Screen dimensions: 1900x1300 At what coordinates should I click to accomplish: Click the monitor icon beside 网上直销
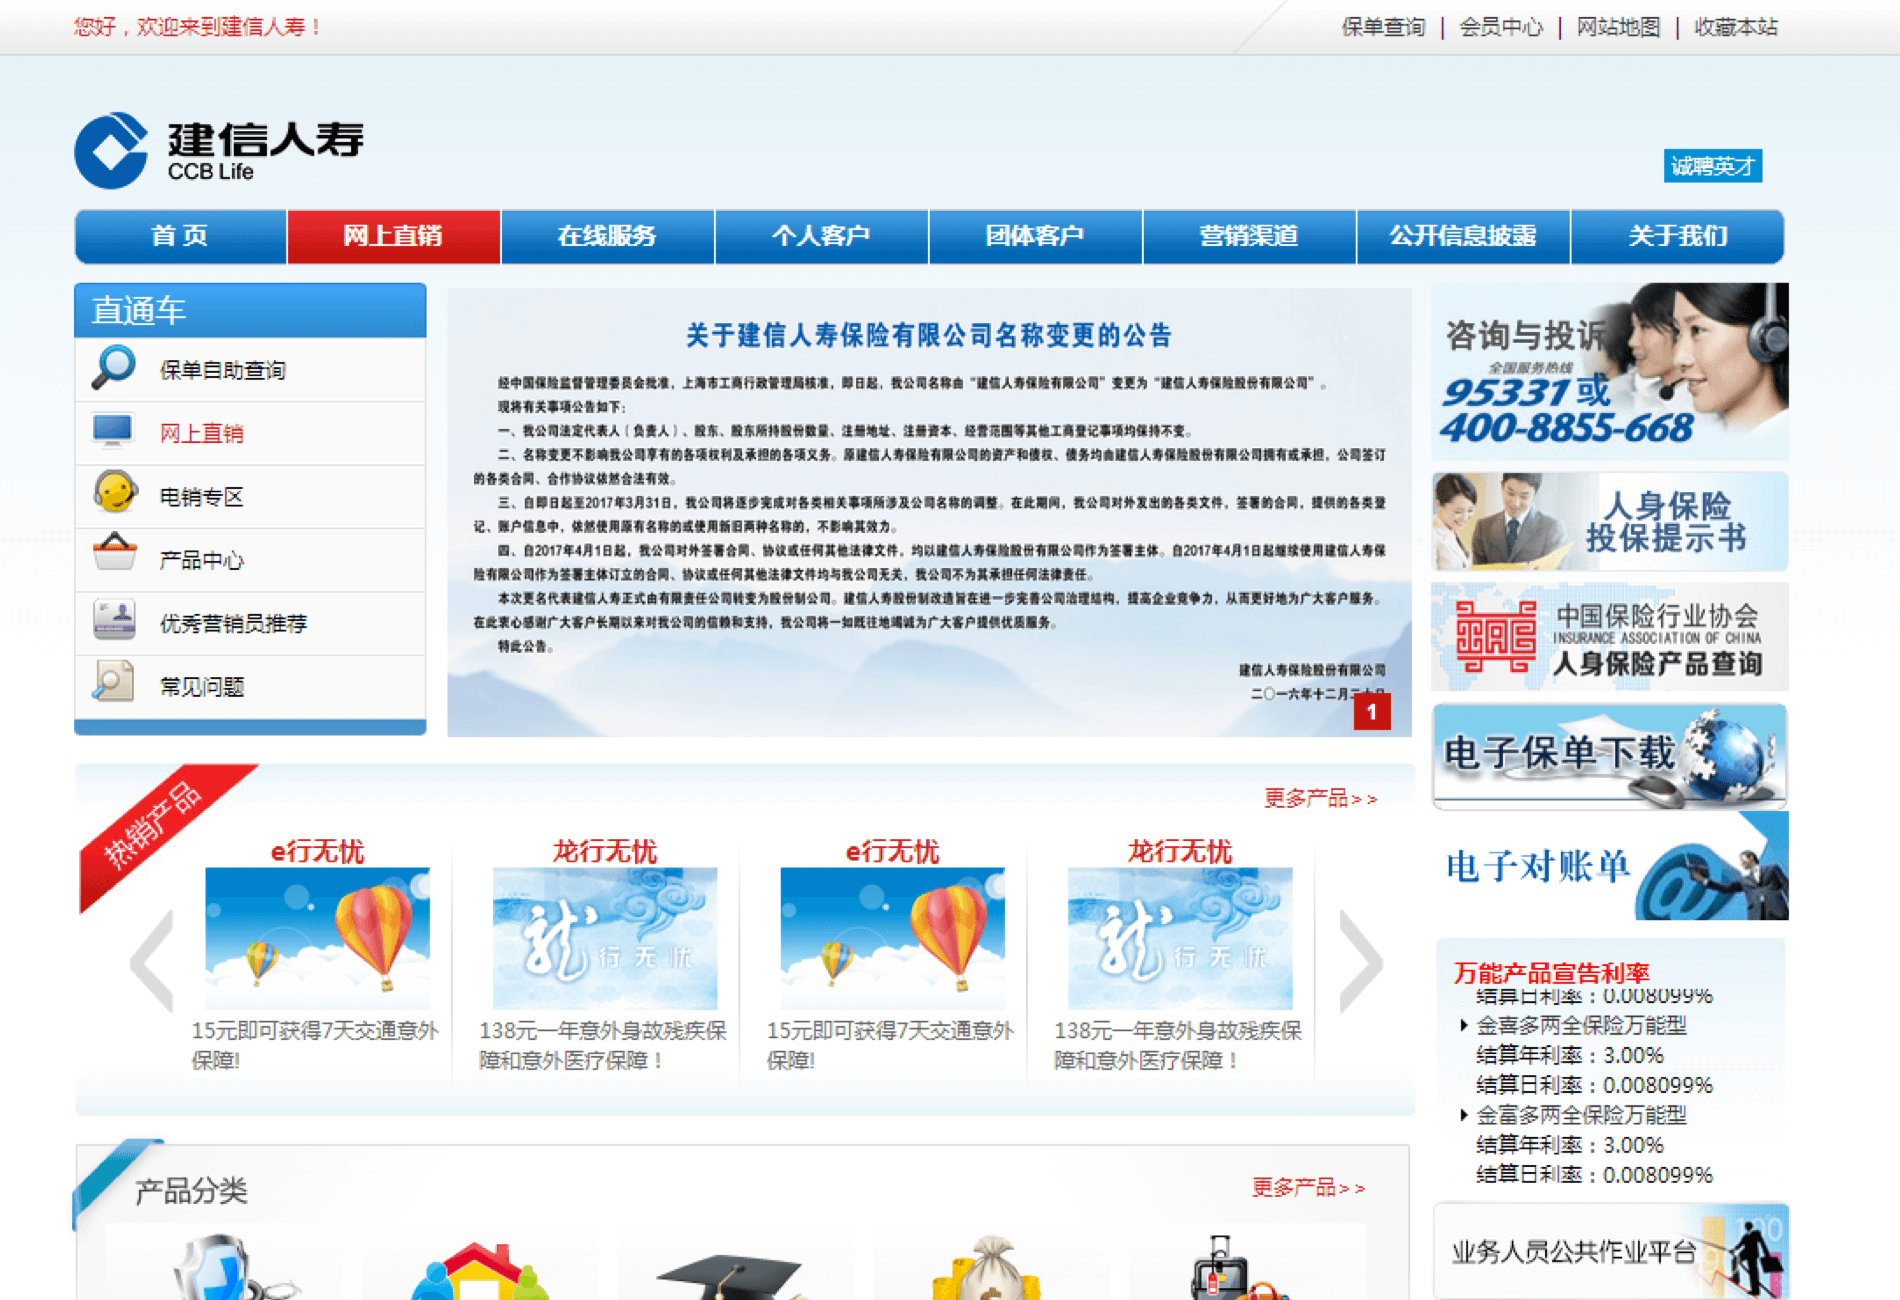pos(112,431)
